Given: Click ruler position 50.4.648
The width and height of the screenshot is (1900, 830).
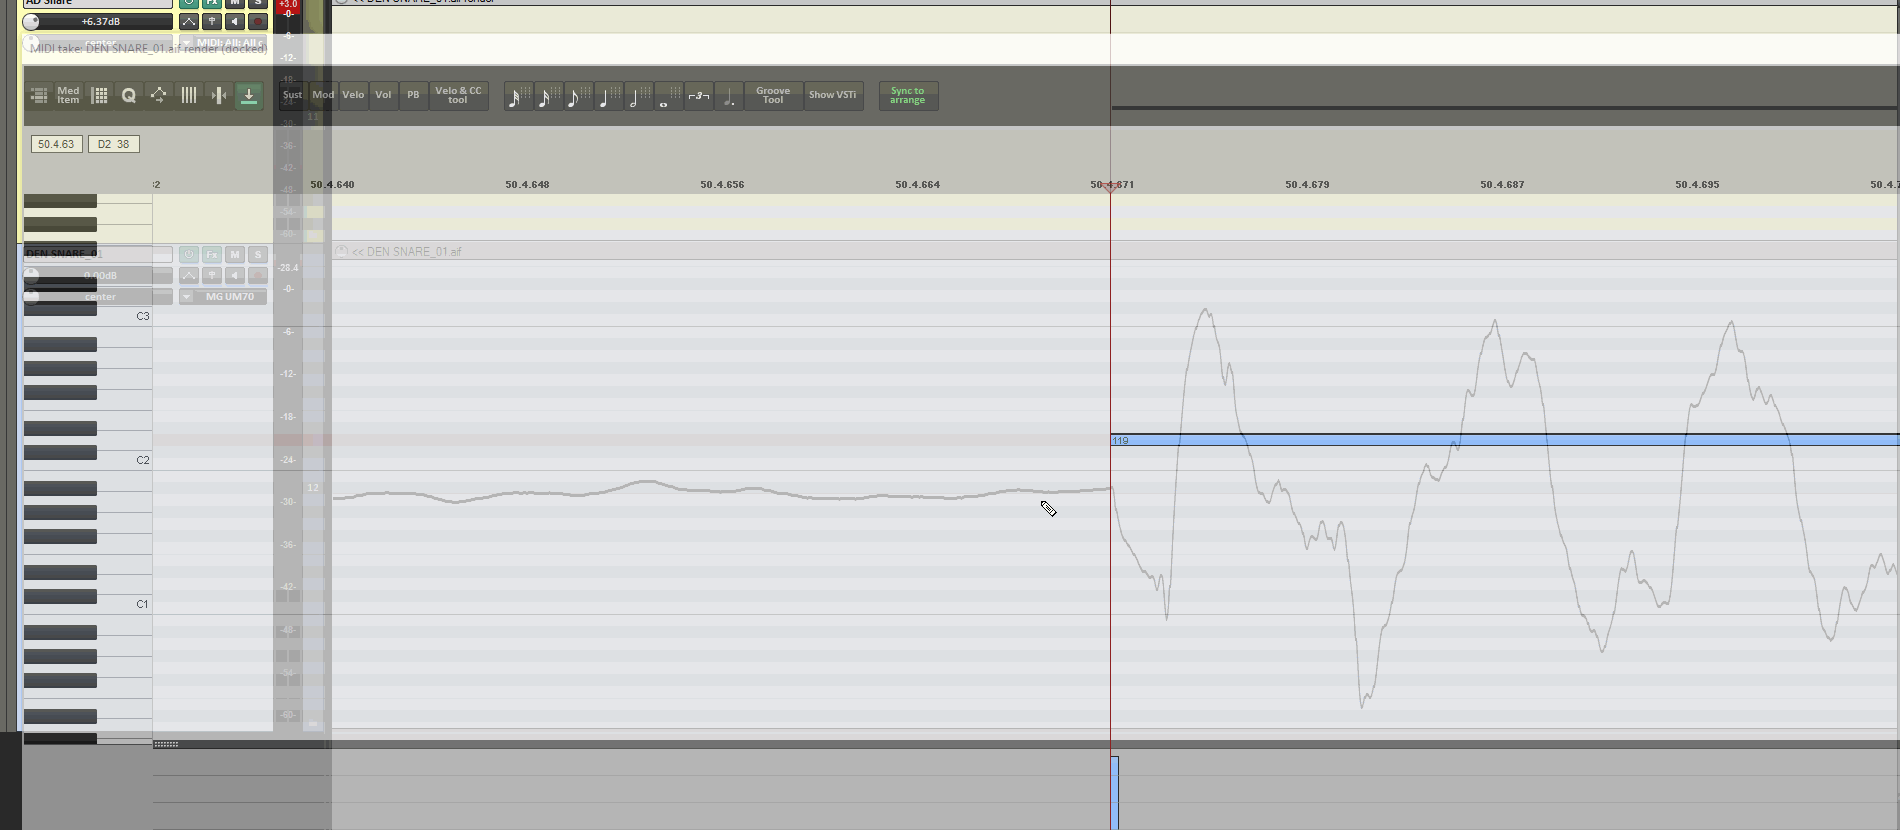Looking at the screenshot, I should [x=527, y=185].
